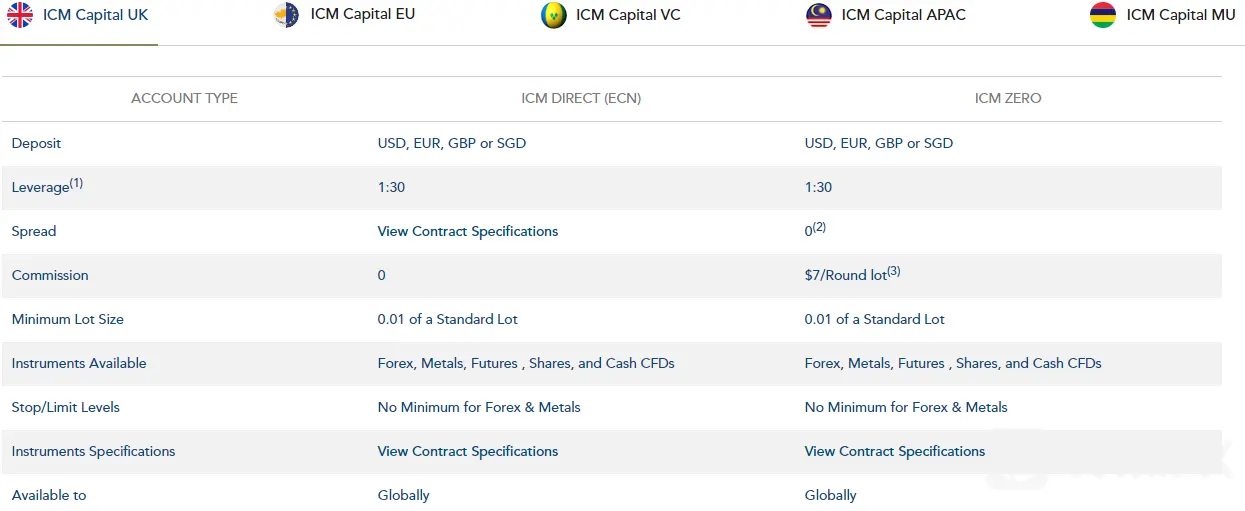Open ICM Zero View Contract Specifications link
The image size is (1245, 511).
click(895, 451)
